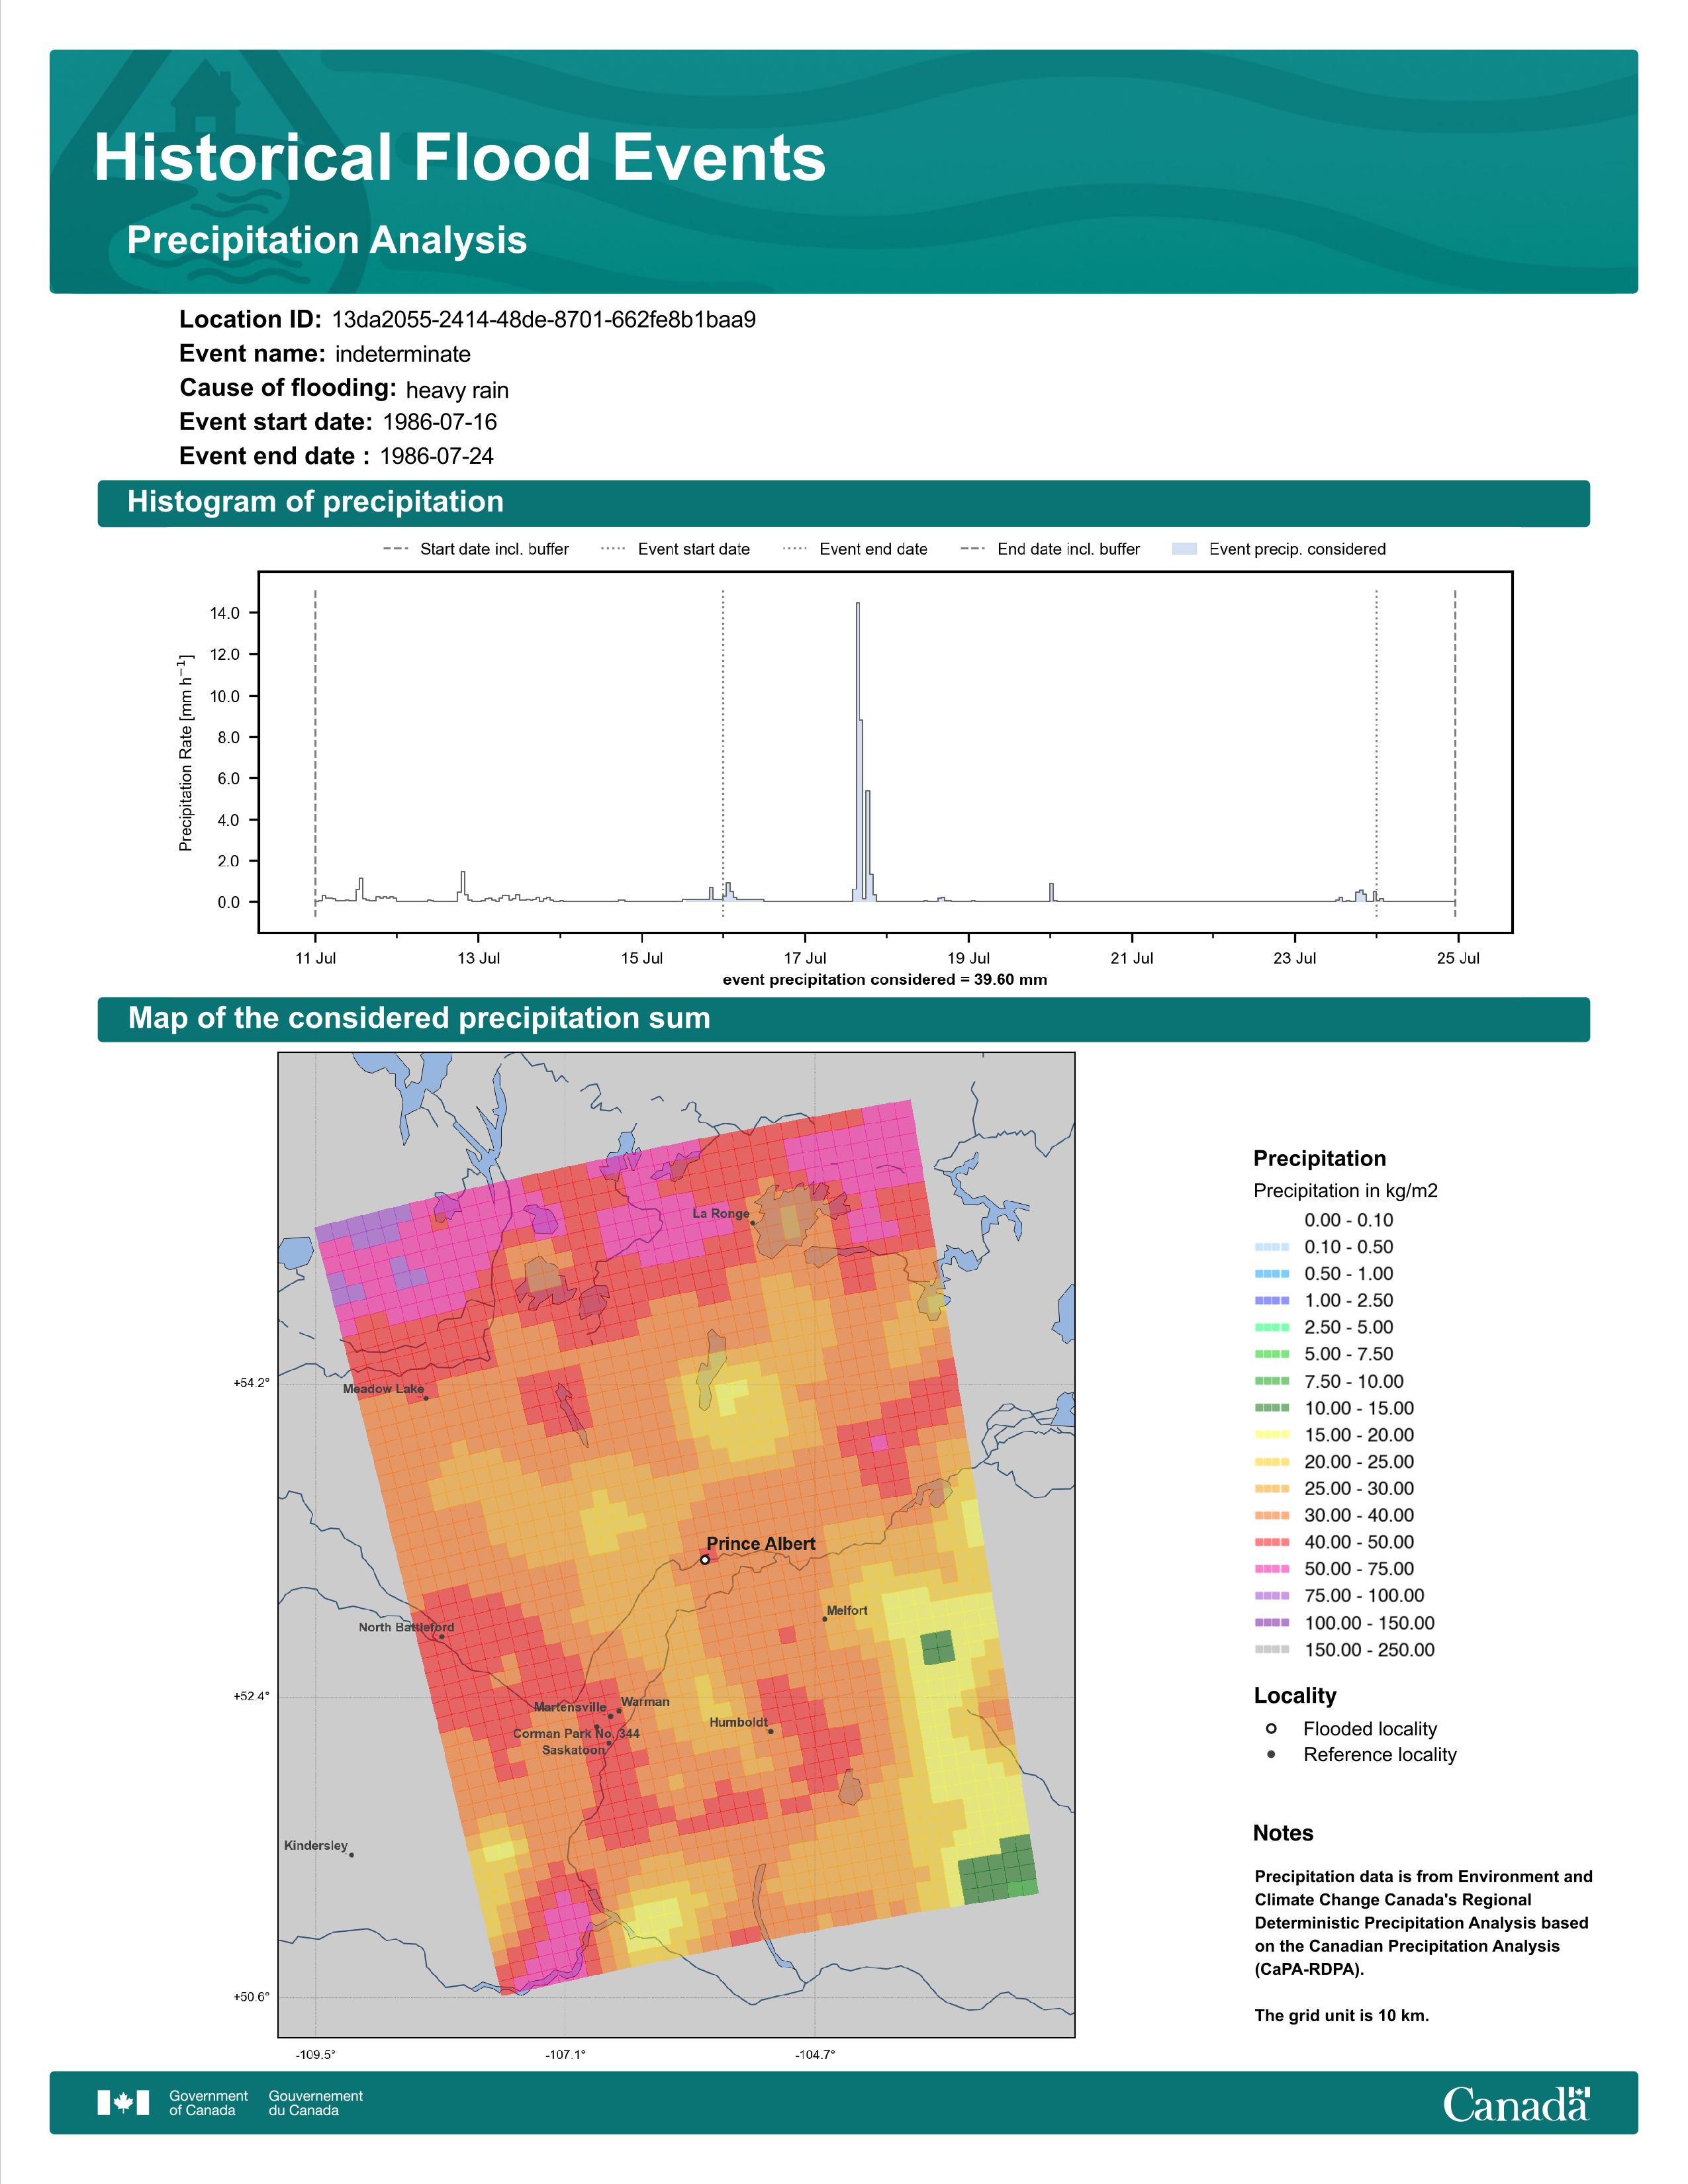
Task: Click the 15.00 - 20.00 precipitation color swatch
Action: 1272,1435
